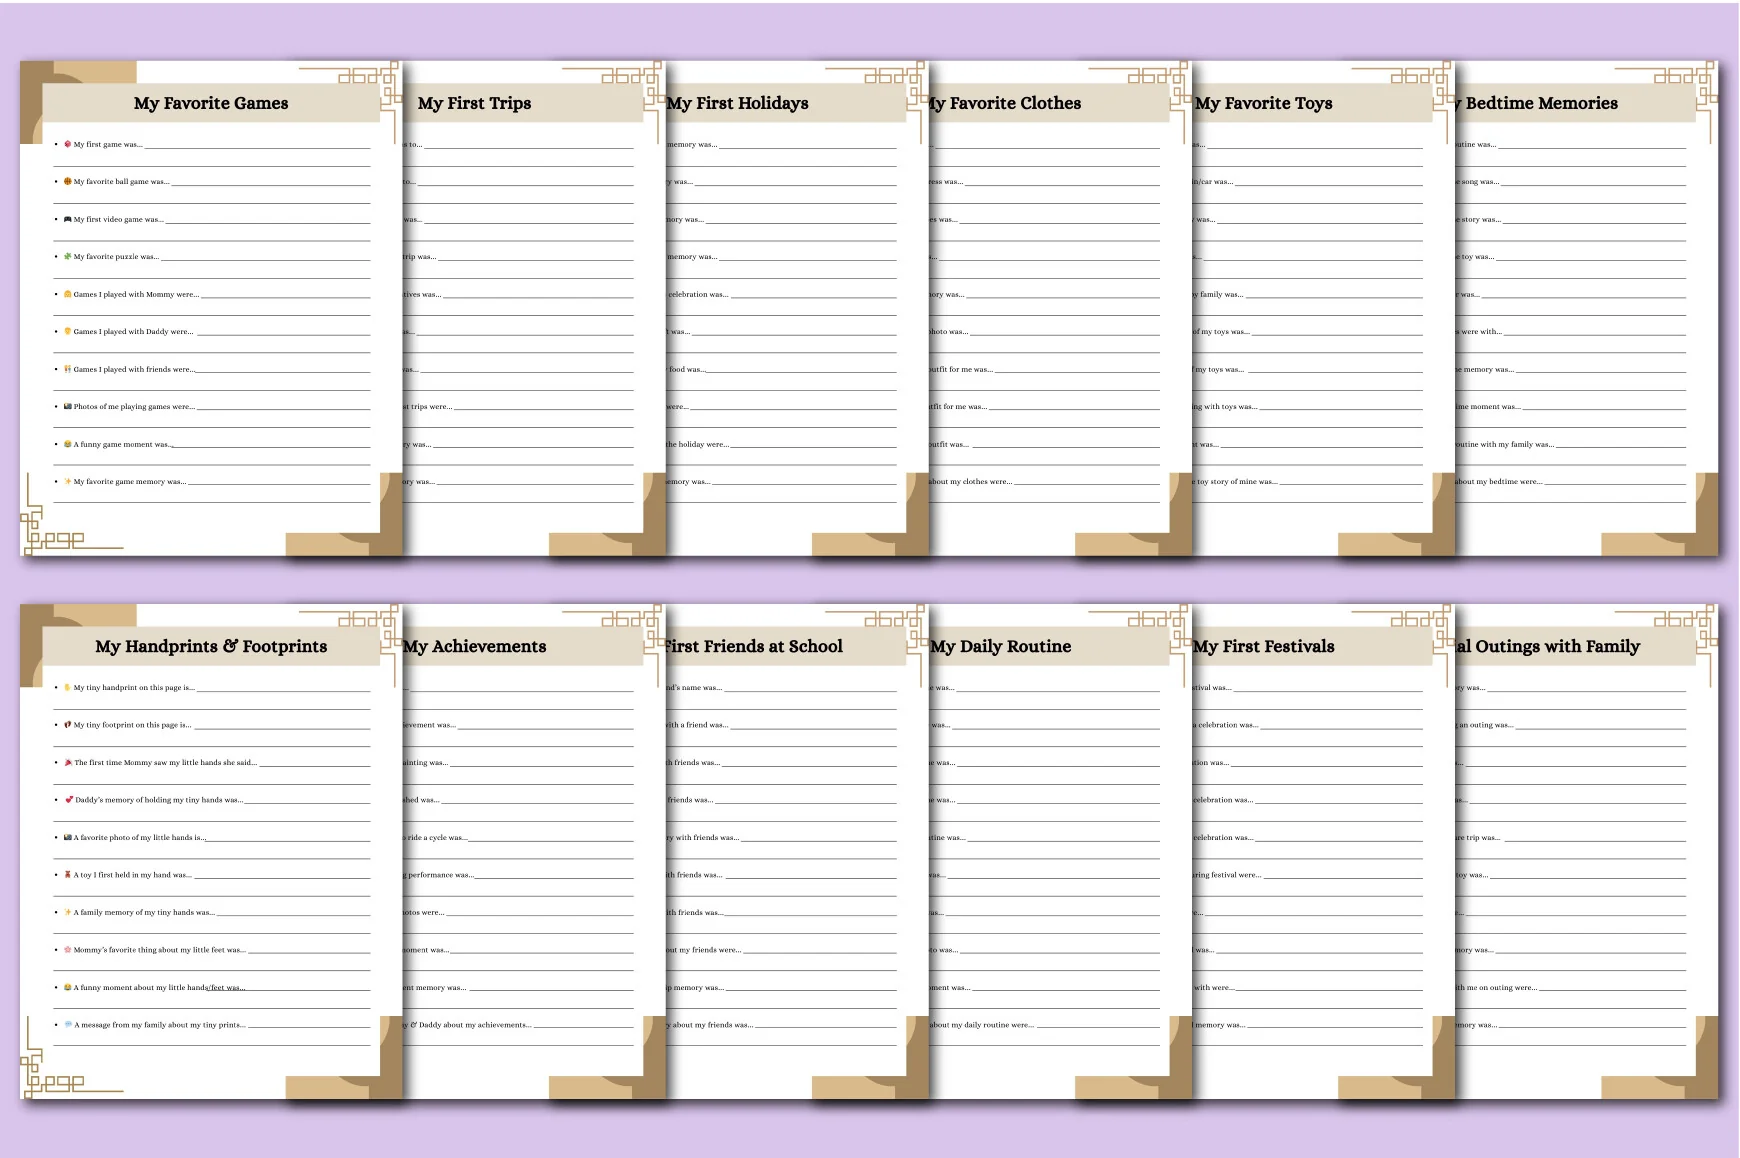Click the line after "My first game was..."
Viewport: 1740px width, 1158px height.
click(x=257, y=147)
